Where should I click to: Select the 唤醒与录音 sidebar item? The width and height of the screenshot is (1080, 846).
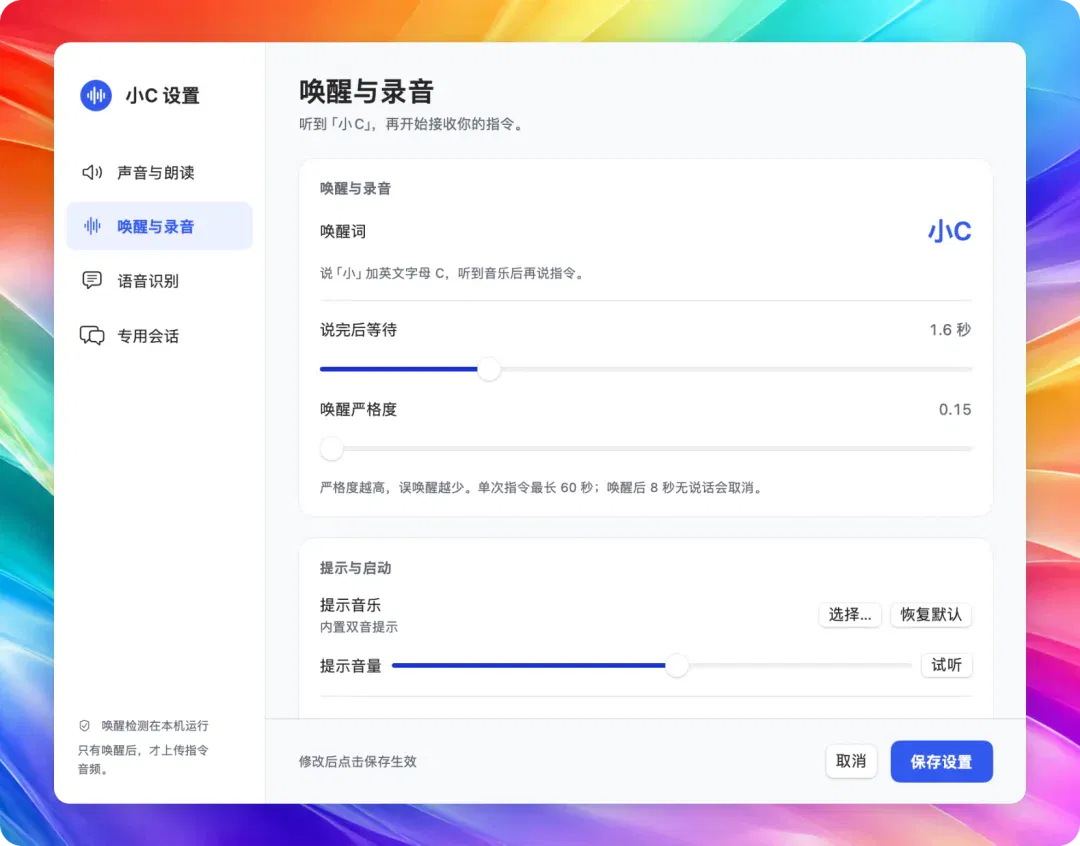pyautogui.click(x=159, y=226)
